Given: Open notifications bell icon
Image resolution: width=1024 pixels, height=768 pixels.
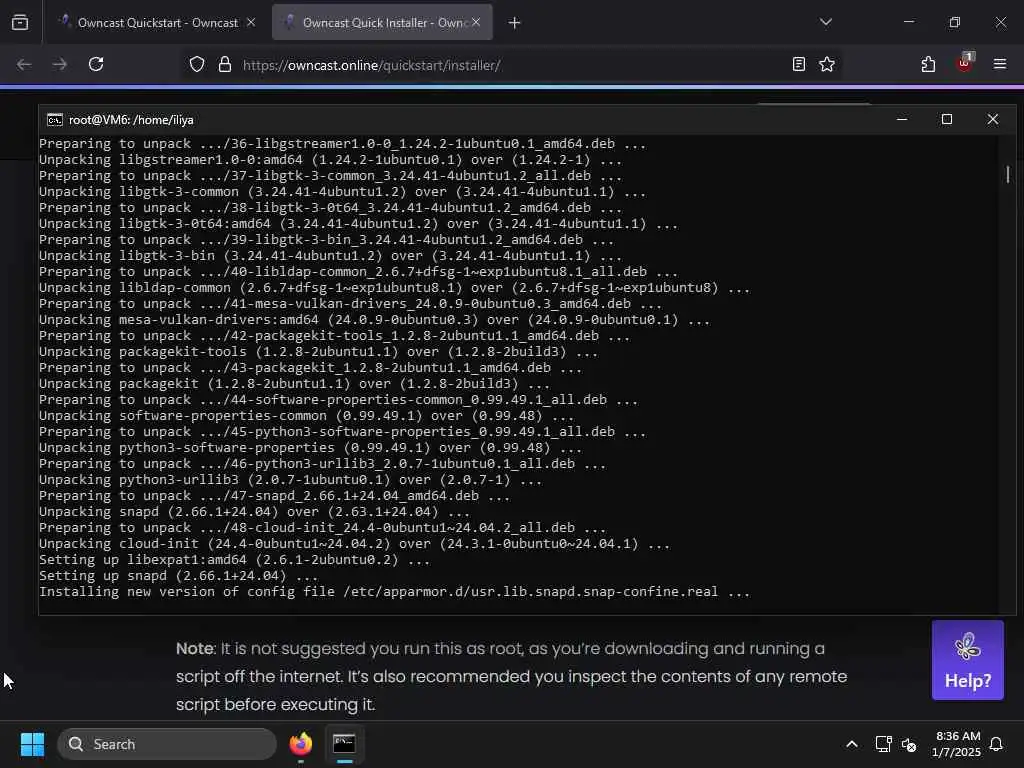Looking at the screenshot, I should coord(997,744).
